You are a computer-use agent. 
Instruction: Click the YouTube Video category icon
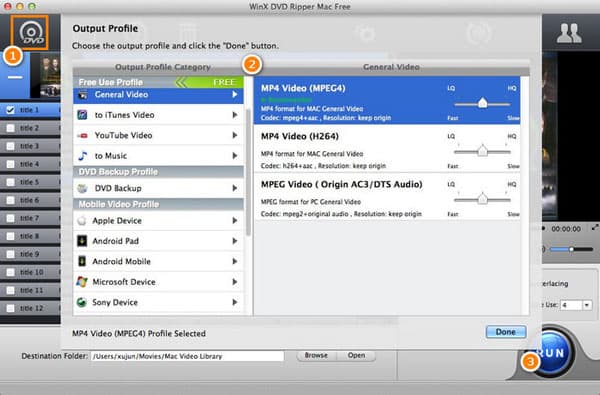point(82,135)
